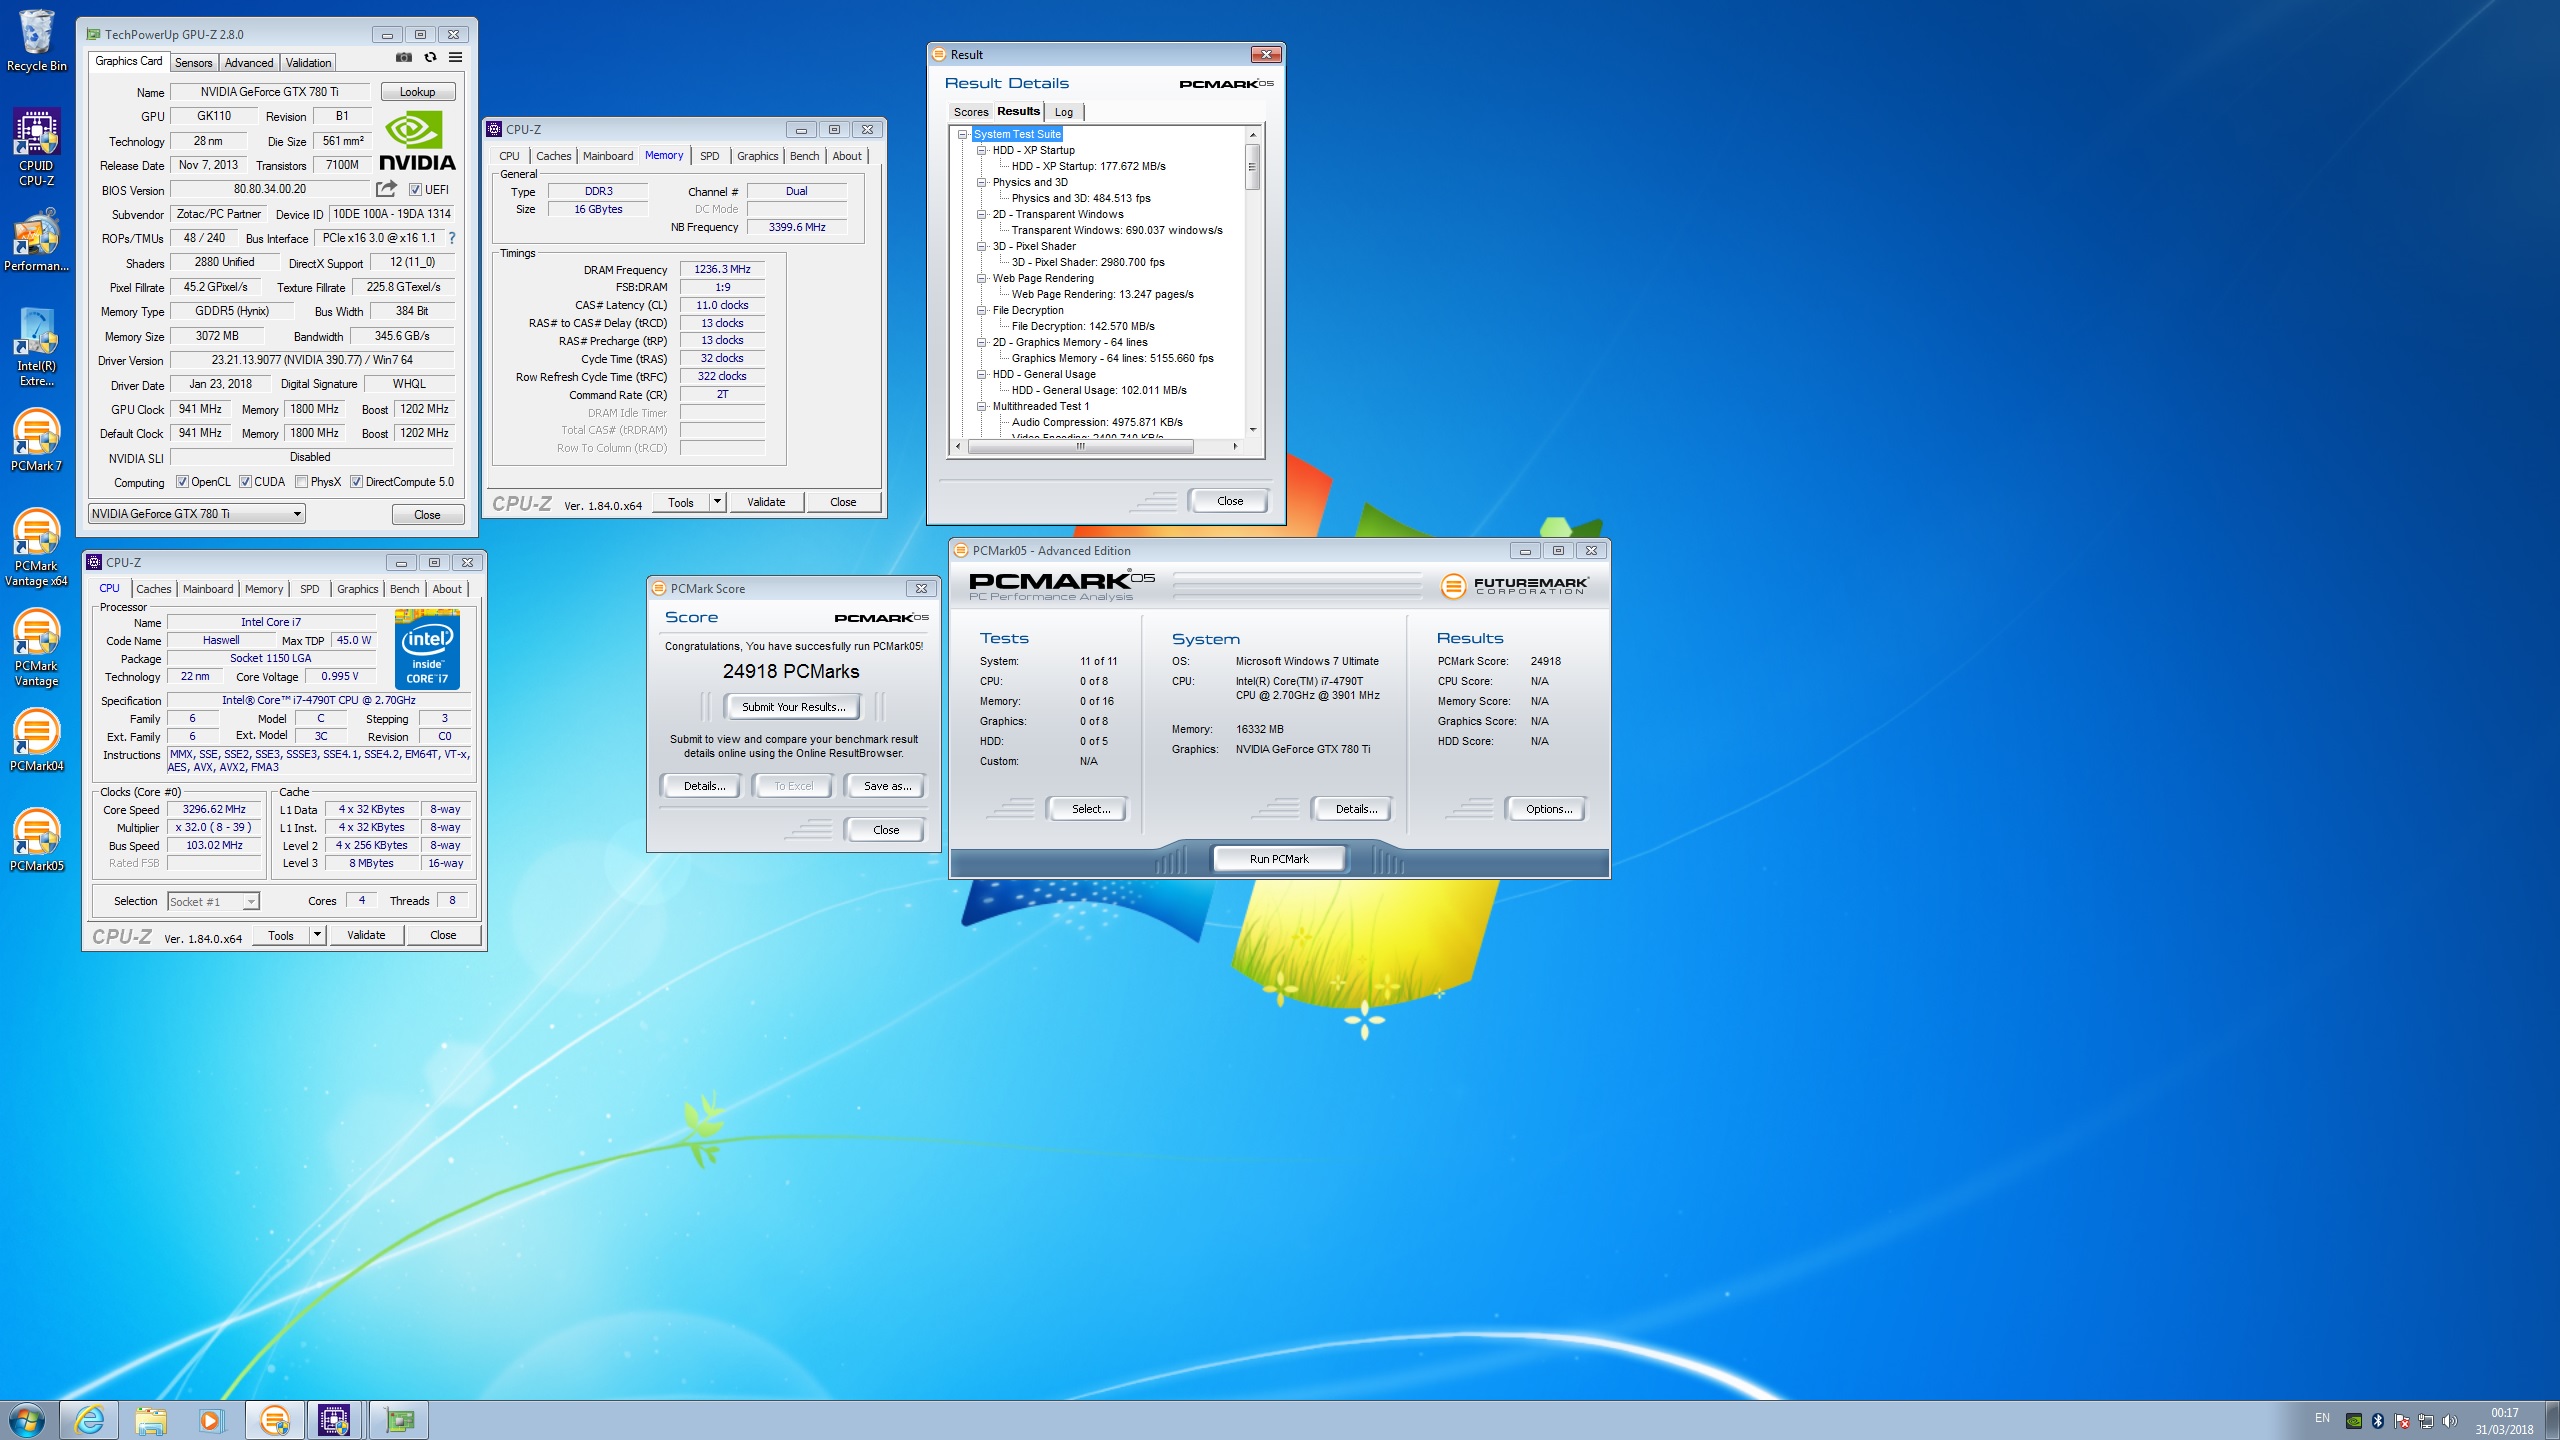This screenshot has width=2560, height=1440.
Task: Click the Lookup button in GPU-Z
Action: 418,92
